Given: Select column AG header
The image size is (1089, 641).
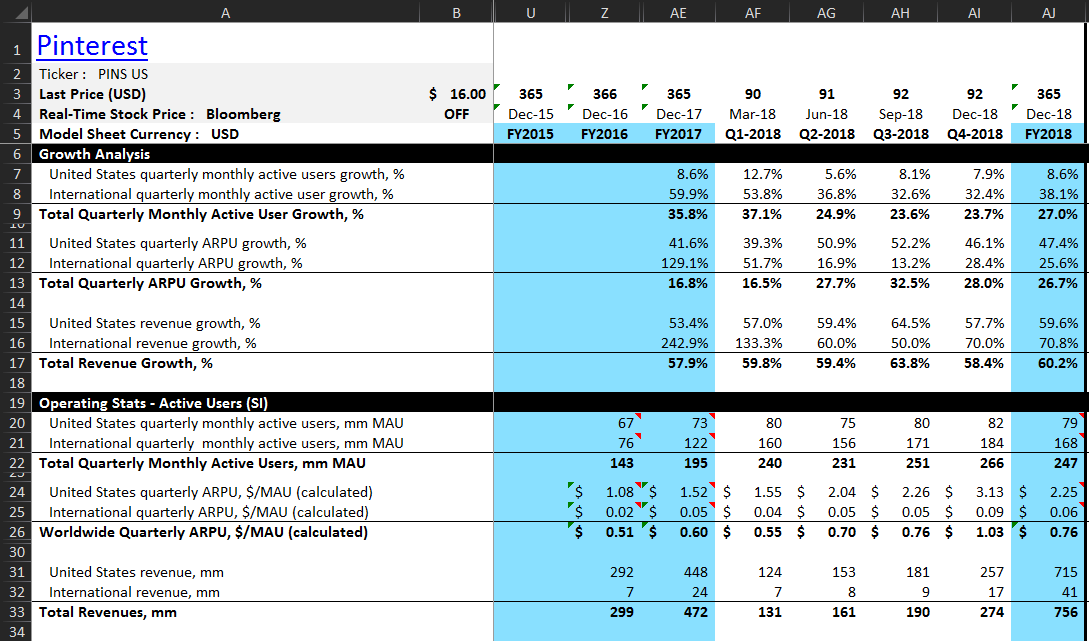Looking at the screenshot, I should point(826,13).
